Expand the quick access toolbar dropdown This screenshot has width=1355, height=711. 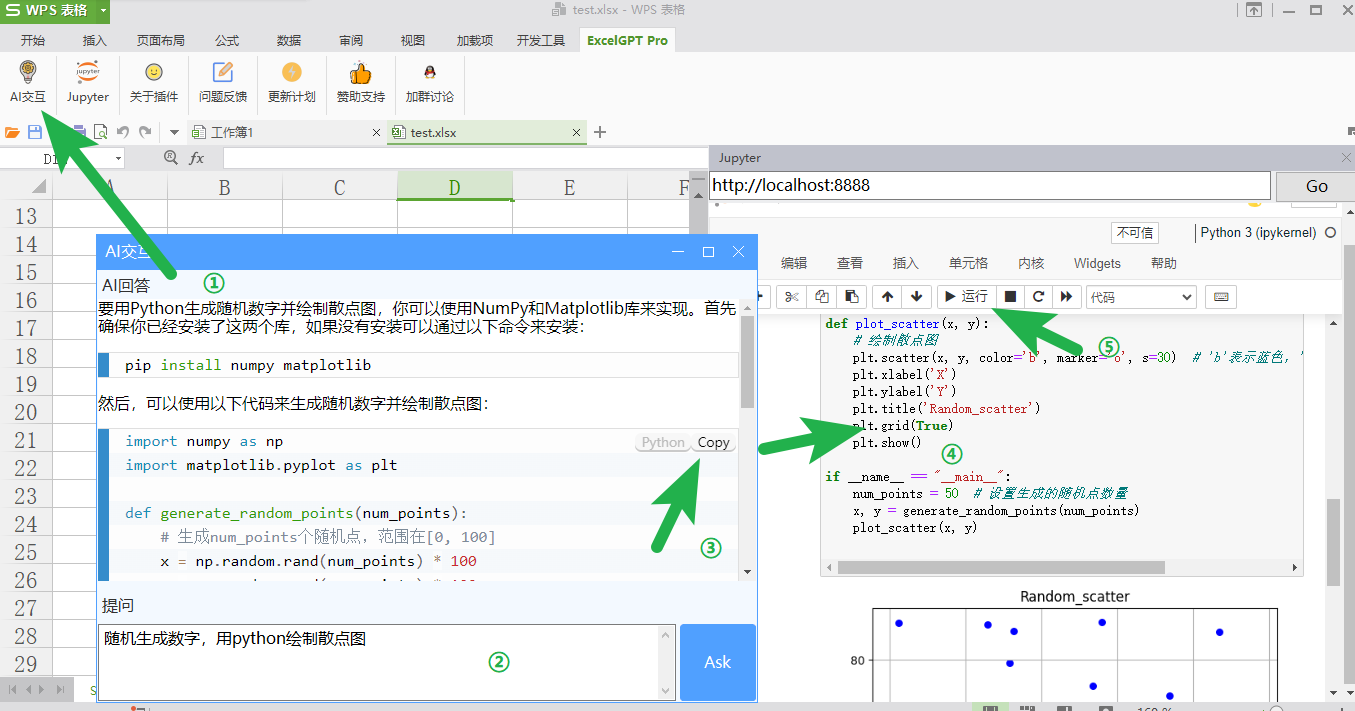pyautogui.click(x=174, y=132)
